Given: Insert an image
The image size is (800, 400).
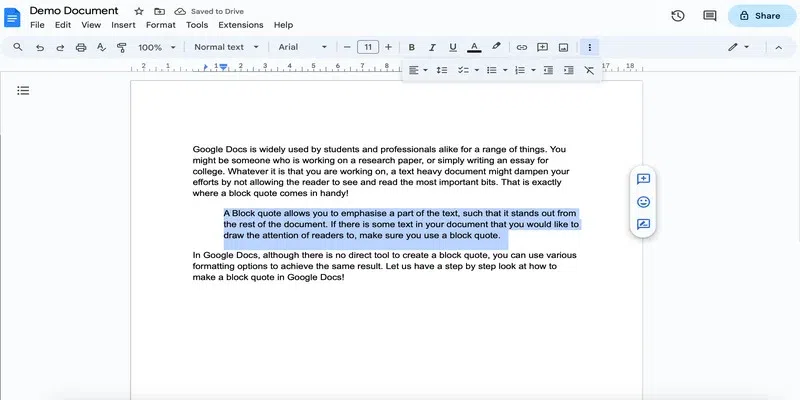Looking at the screenshot, I should click(563, 47).
